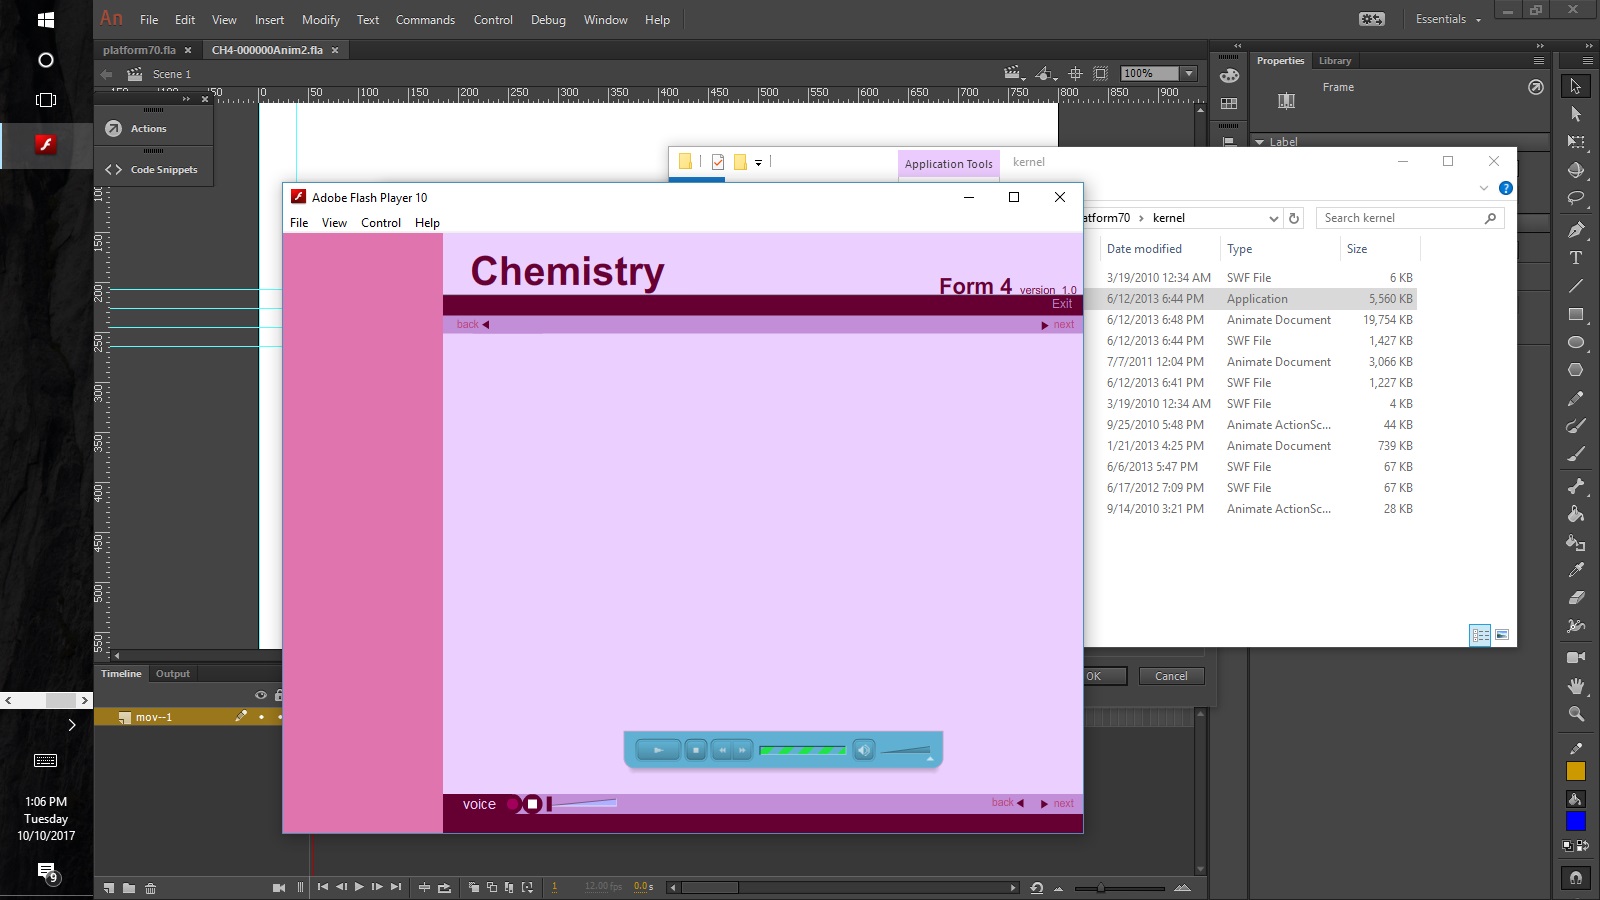Screen dimensions: 1600x900
Task: Click the Cancel button in dialog
Action: (x=1171, y=676)
